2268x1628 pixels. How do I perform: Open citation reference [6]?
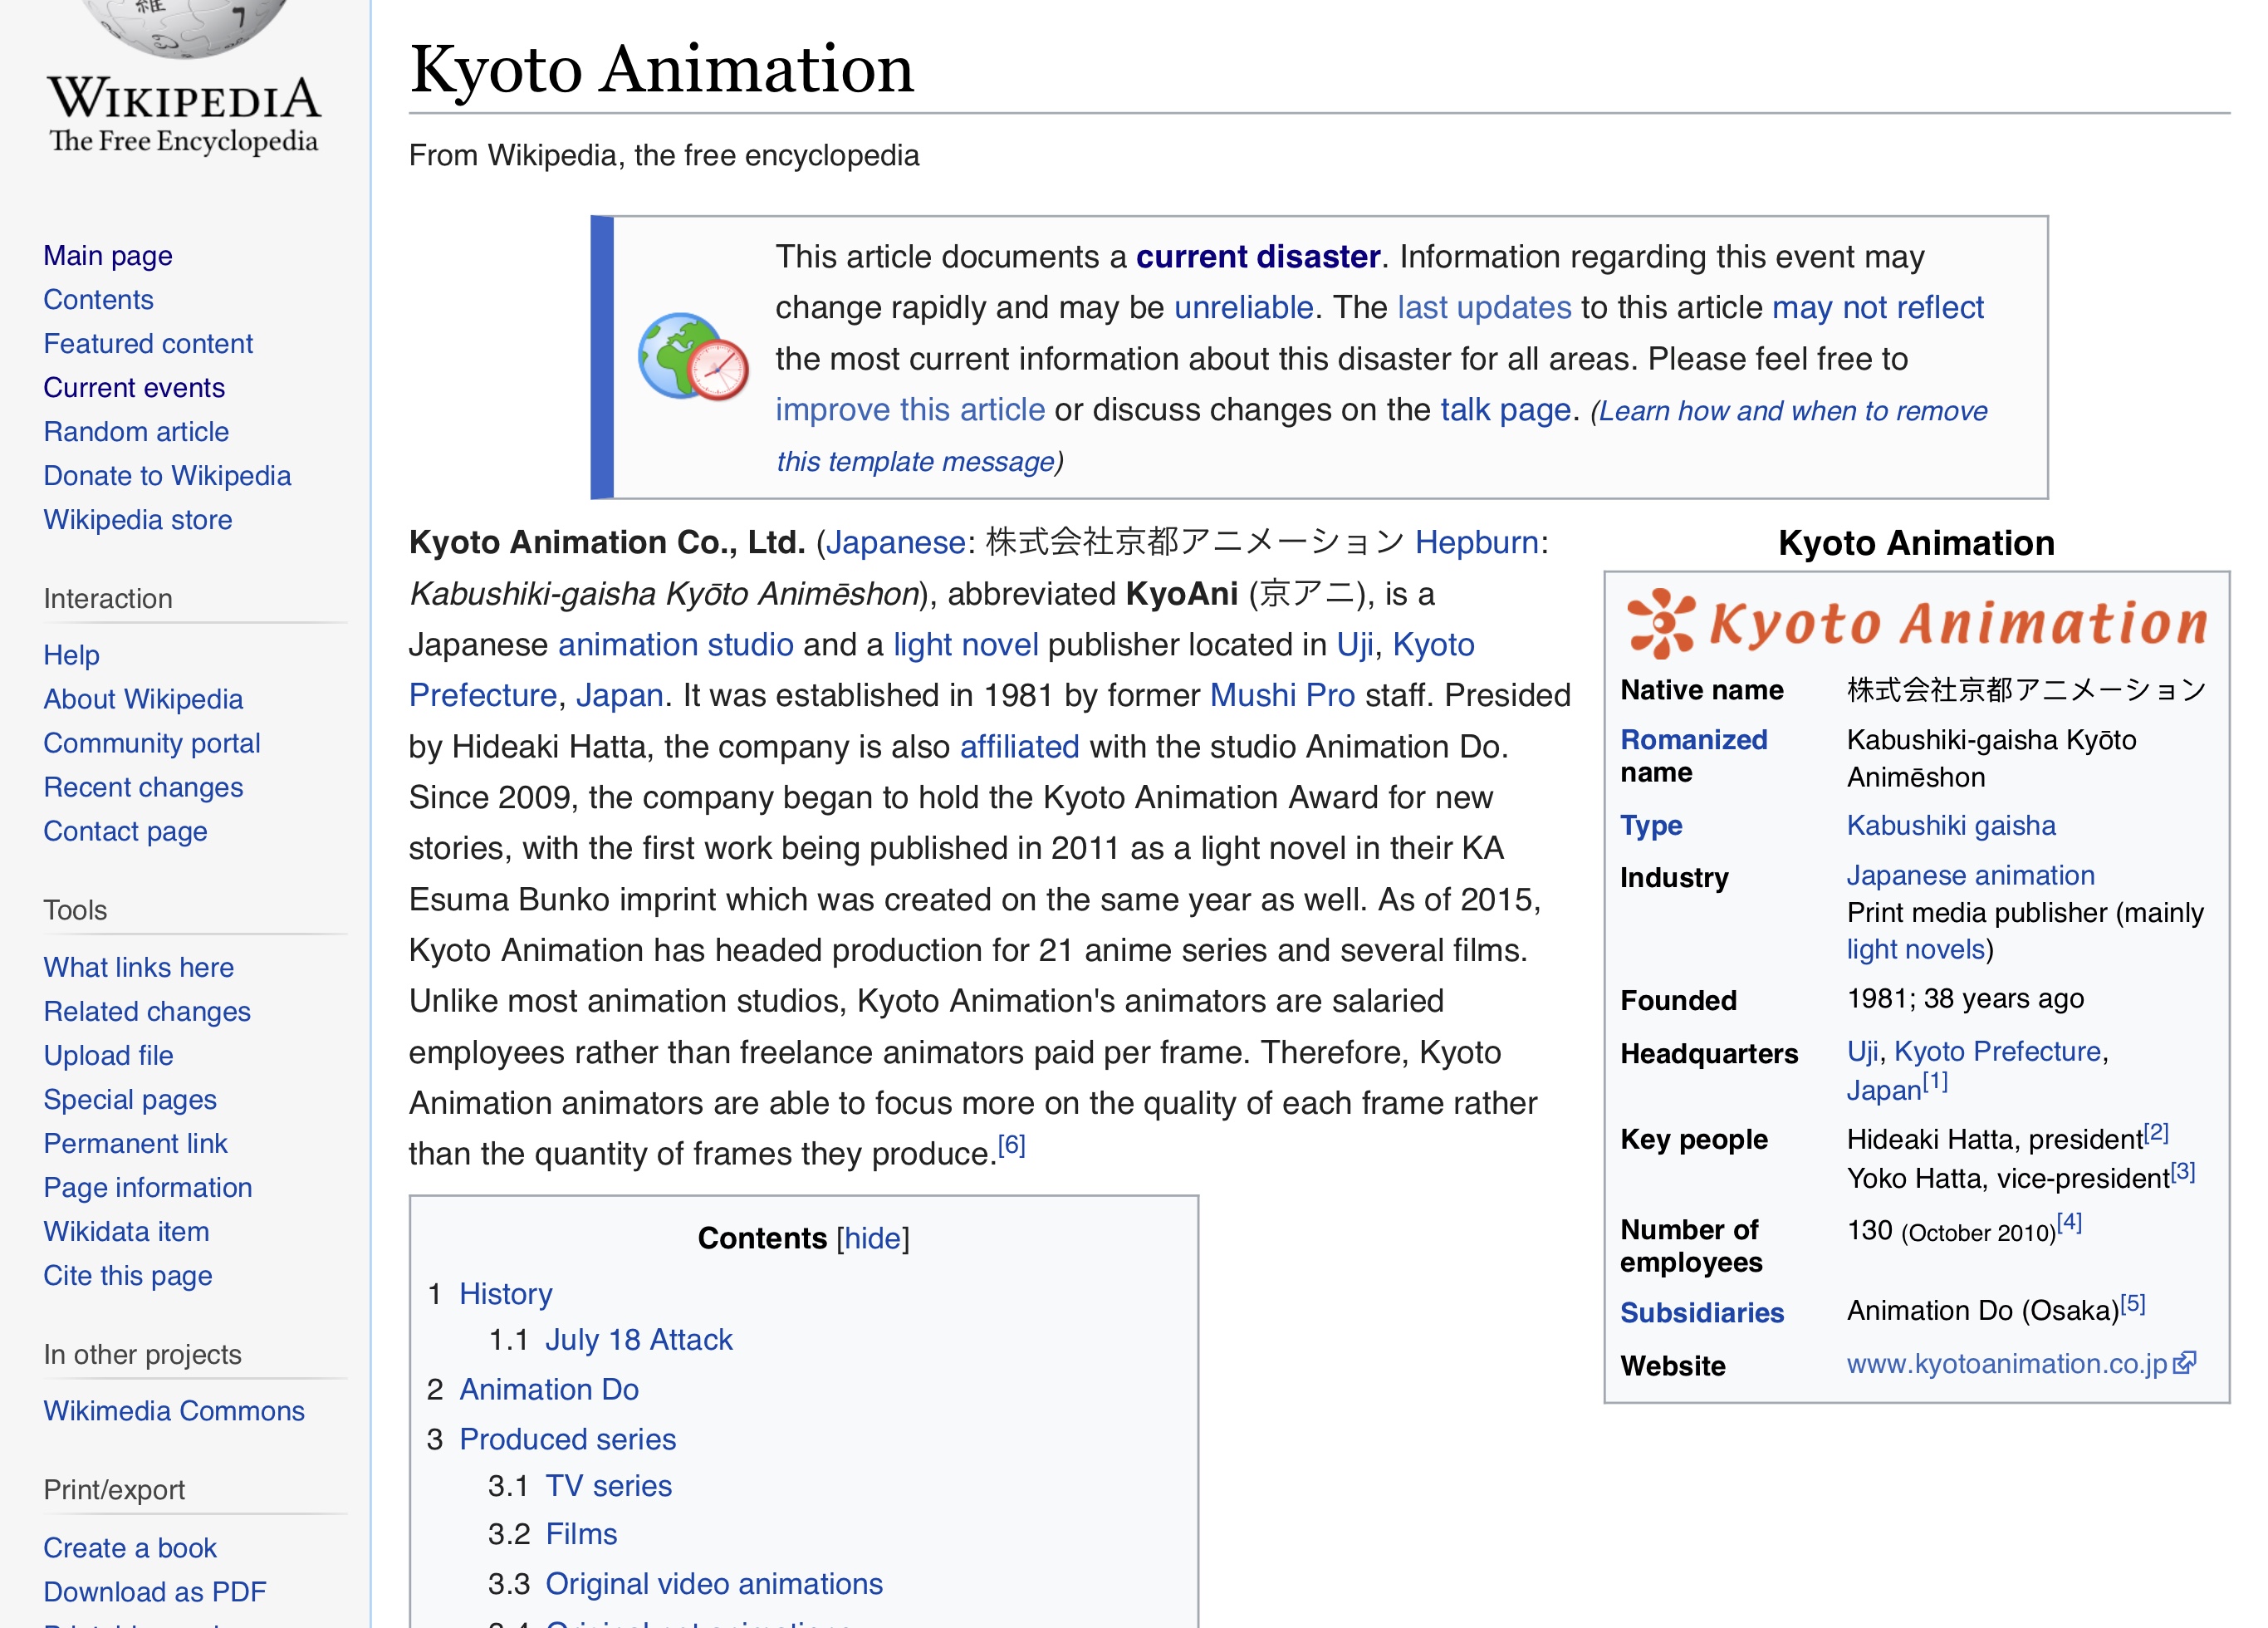[x=1011, y=1145]
